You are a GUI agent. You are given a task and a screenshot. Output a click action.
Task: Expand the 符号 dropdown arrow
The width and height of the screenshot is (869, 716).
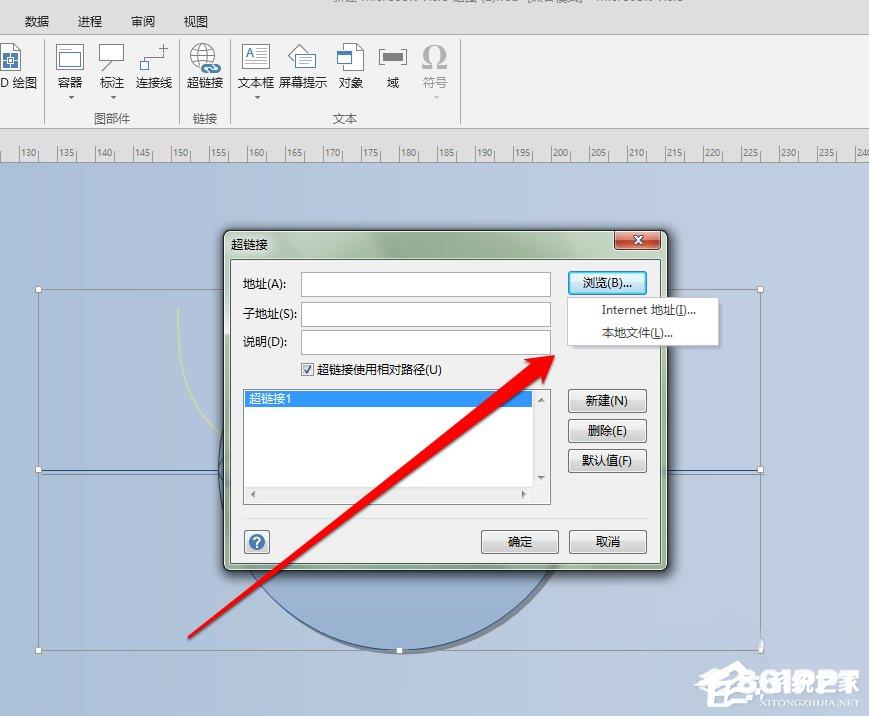436,98
